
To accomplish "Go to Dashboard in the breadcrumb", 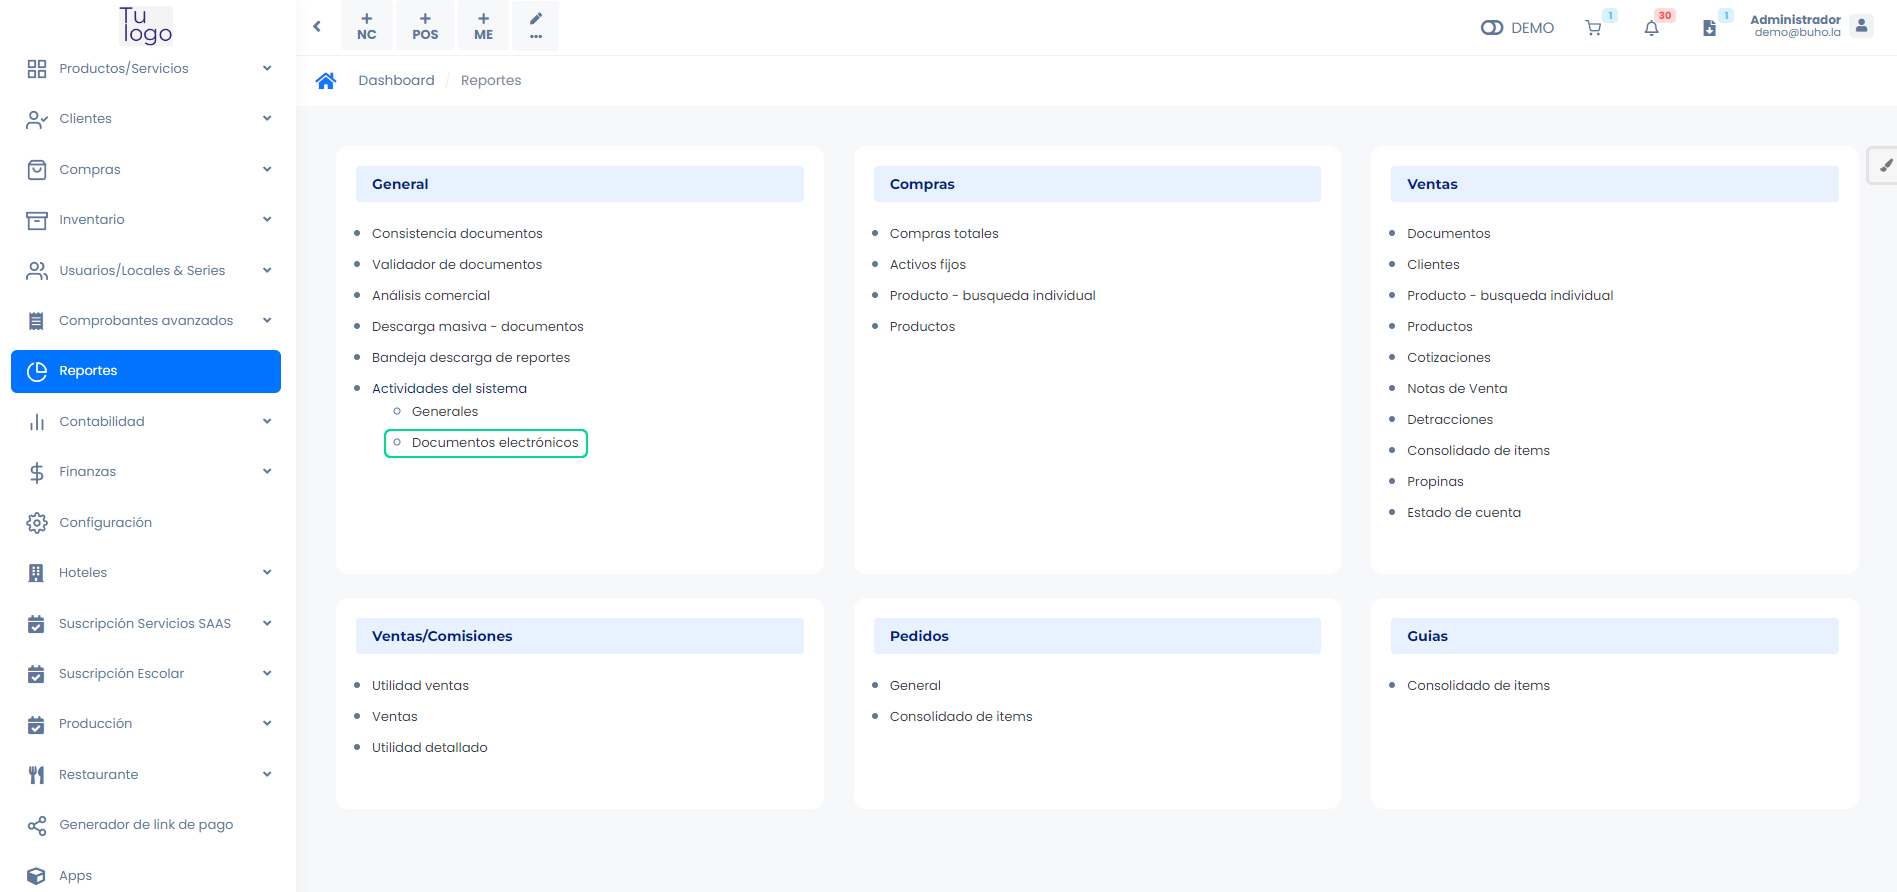I will click(396, 80).
